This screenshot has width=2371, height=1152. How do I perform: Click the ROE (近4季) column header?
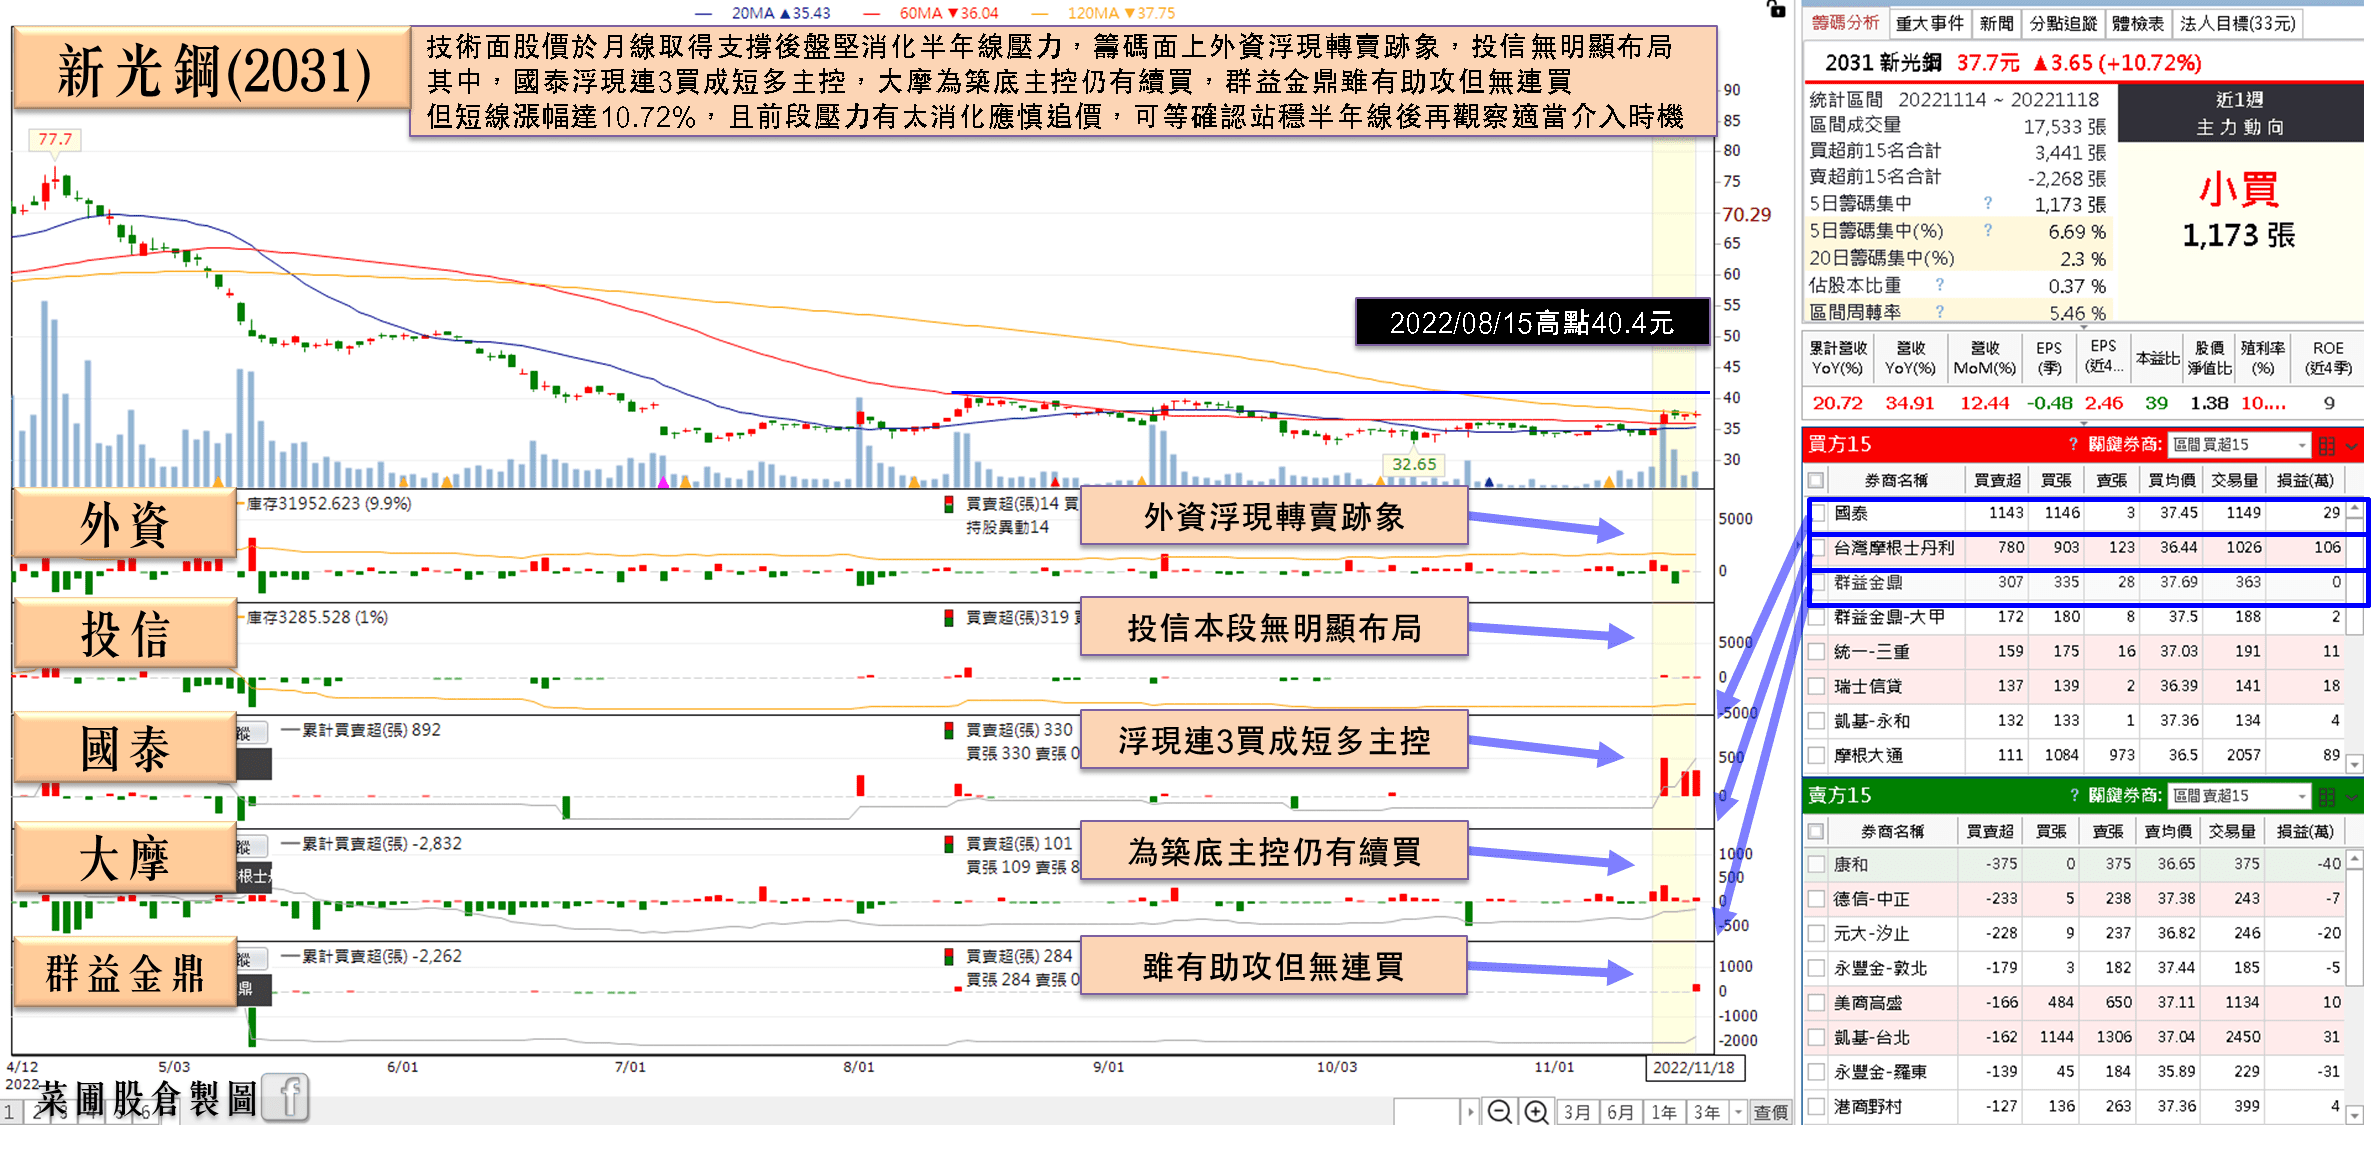tap(2328, 358)
